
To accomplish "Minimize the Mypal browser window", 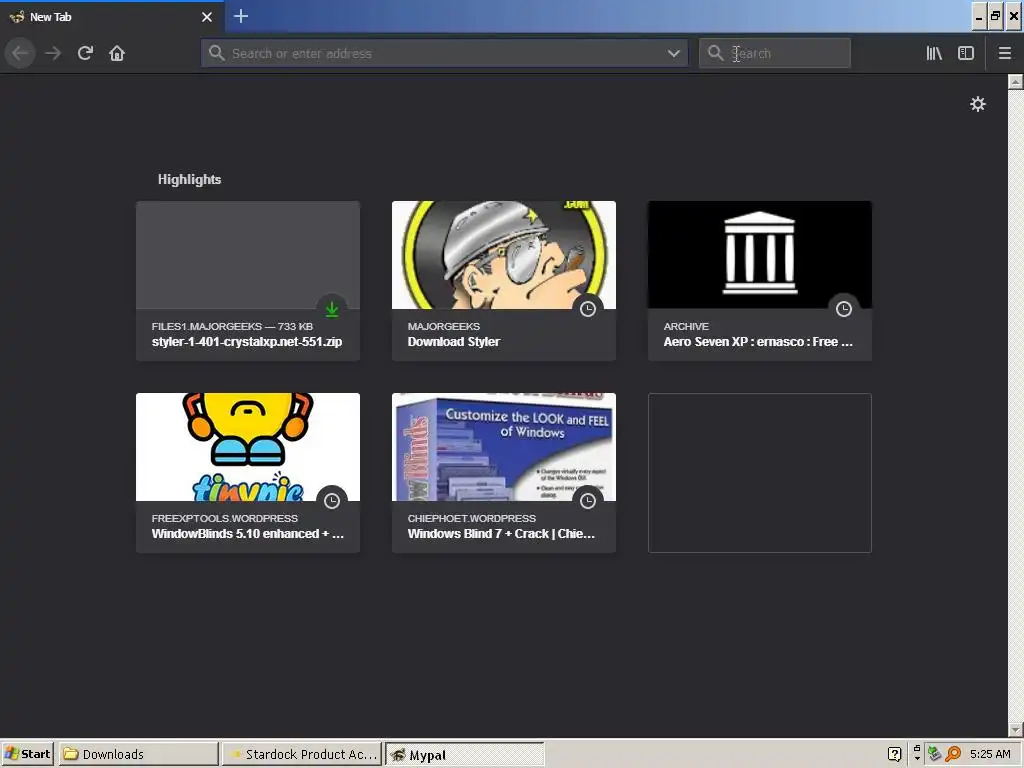I will 978,16.
